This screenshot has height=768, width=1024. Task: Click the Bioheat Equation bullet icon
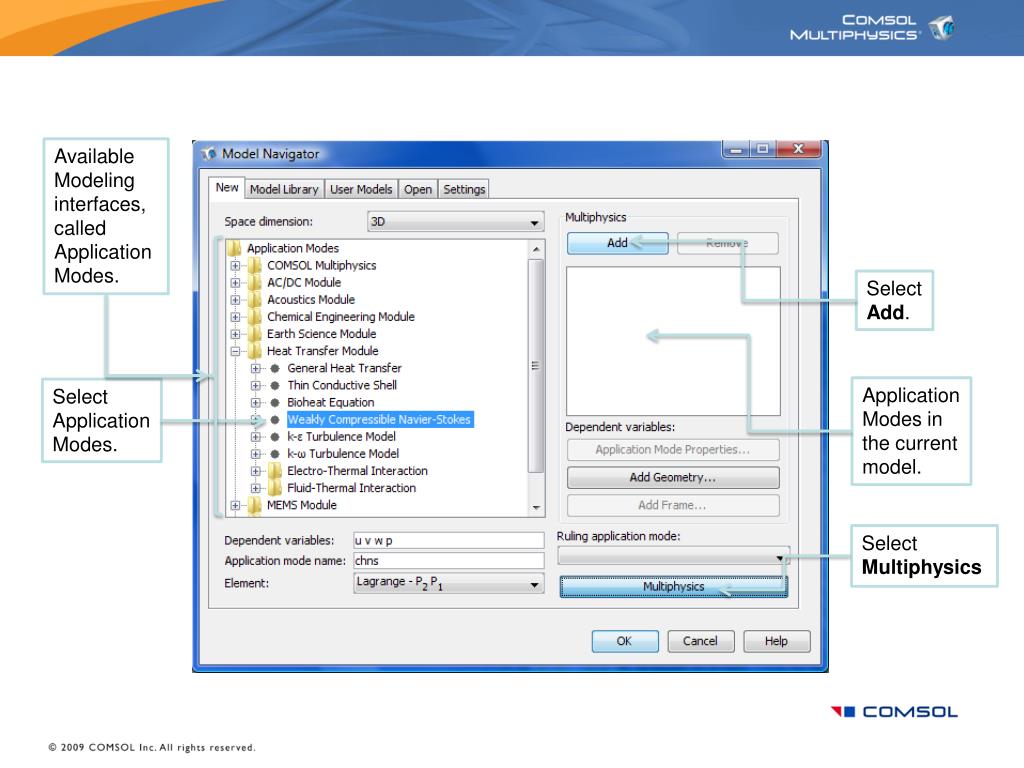pyautogui.click(x=275, y=402)
